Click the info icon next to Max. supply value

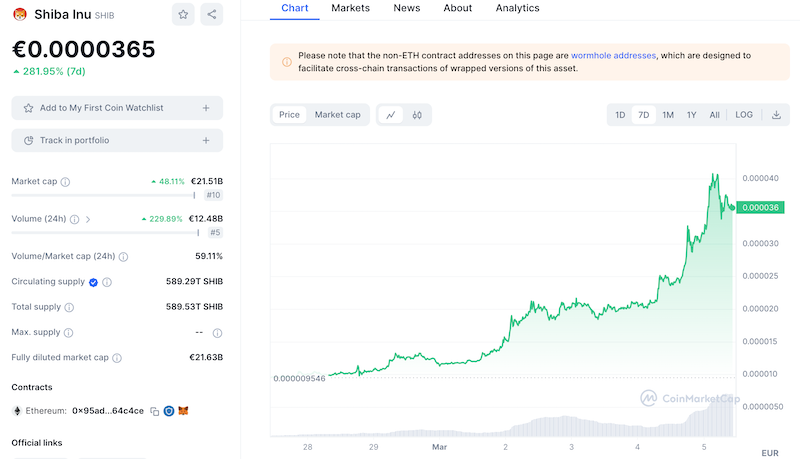pos(217,333)
